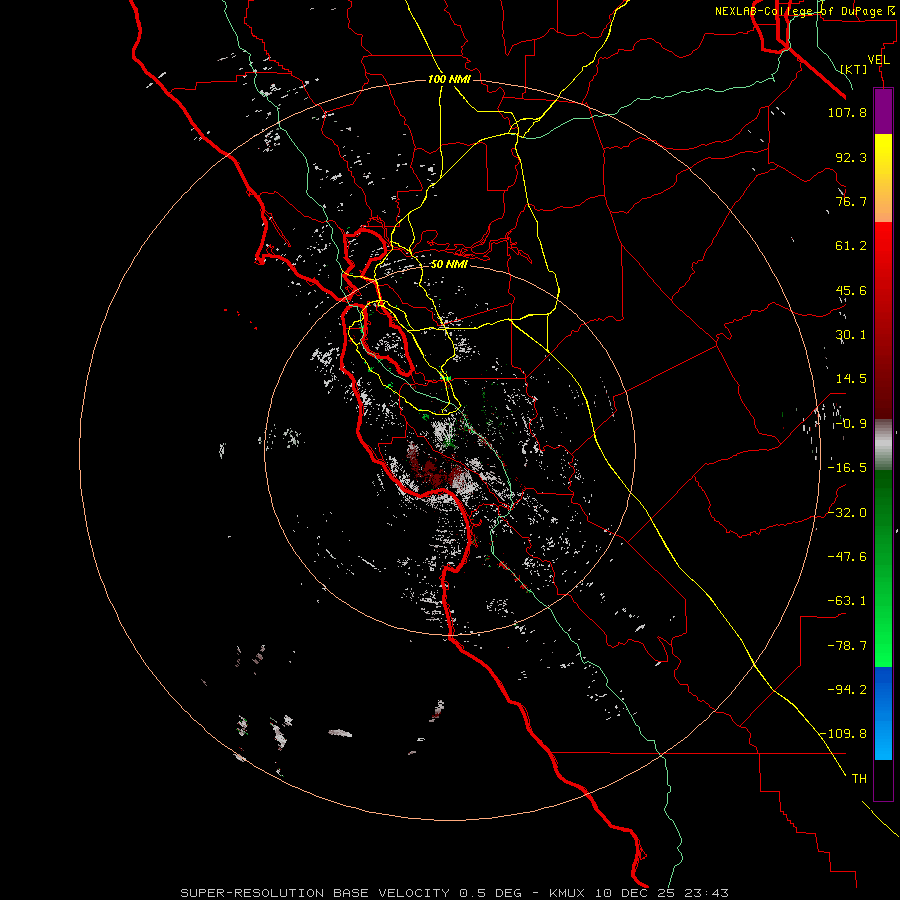
Task: Click the 100 NMI range ring label
Action: 449,79
